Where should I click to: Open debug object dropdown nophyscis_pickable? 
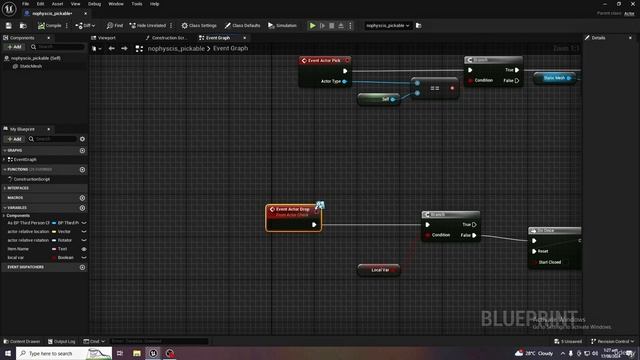pos(387,26)
